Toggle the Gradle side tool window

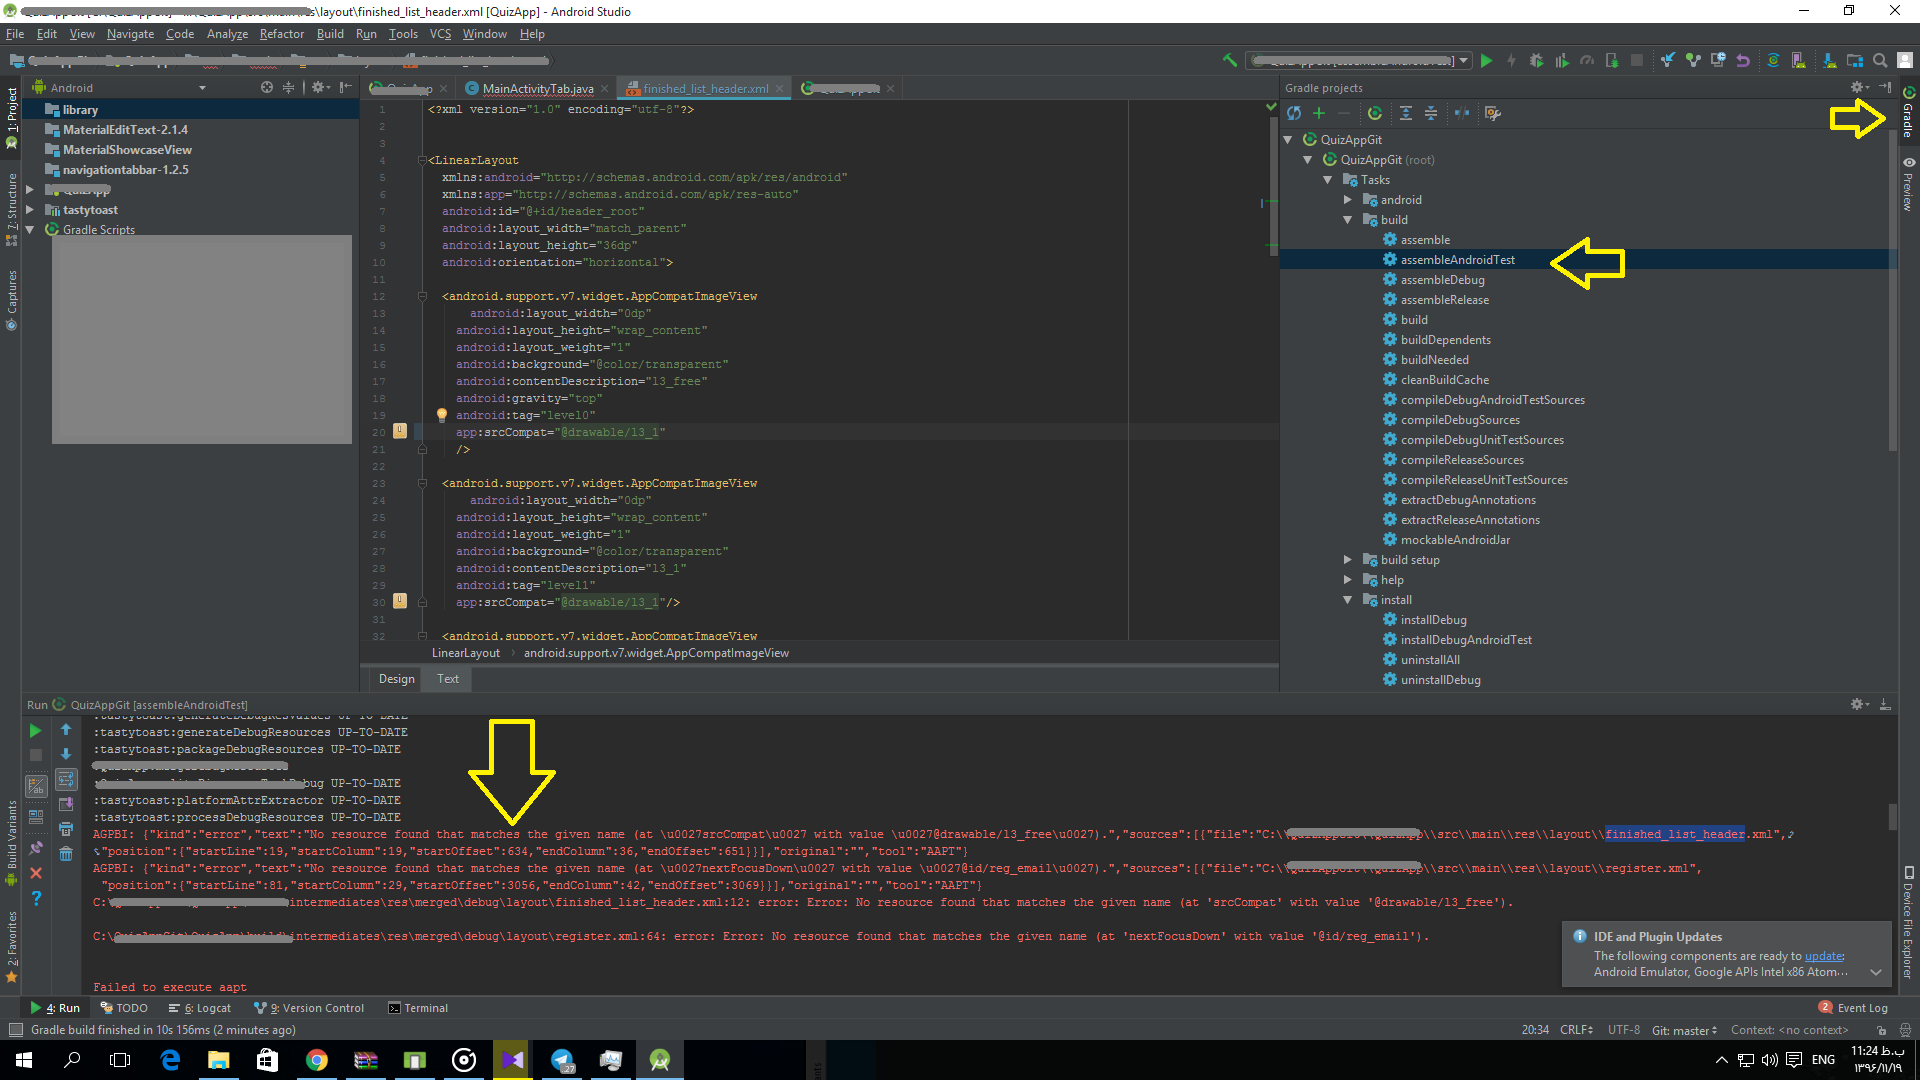pyautogui.click(x=1909, y=114)
